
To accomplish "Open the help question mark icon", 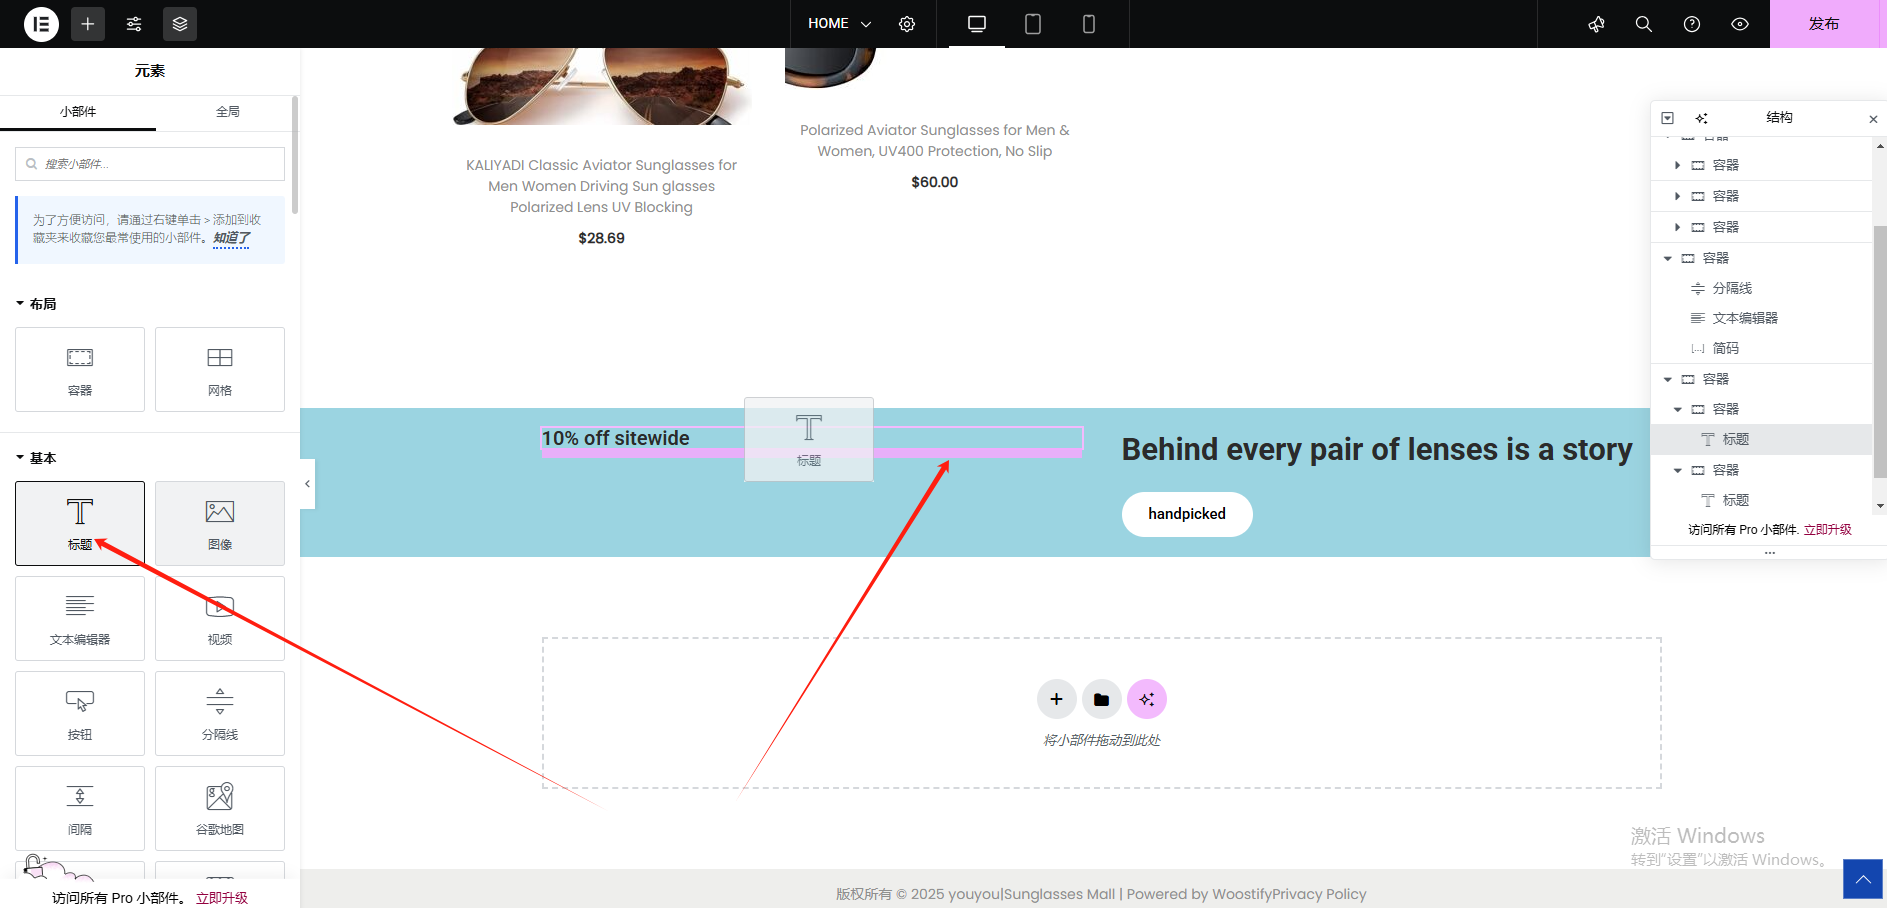I will [1691, 24].
